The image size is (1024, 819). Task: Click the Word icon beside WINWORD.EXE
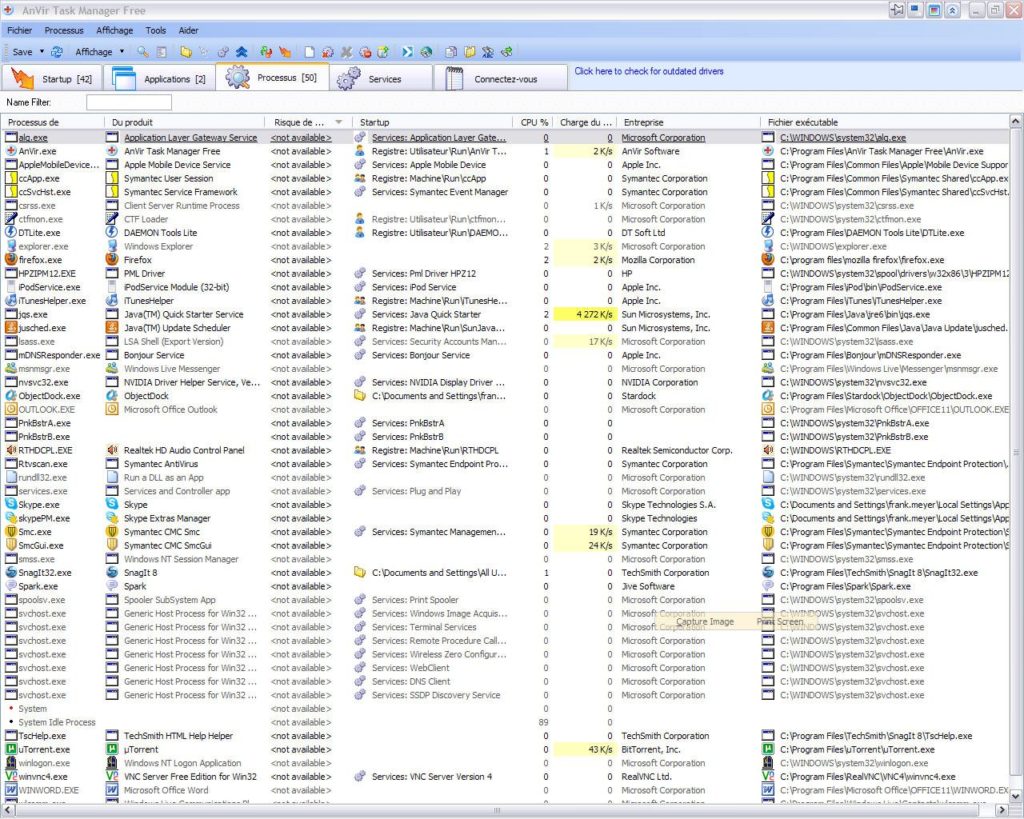coord(10,790)
